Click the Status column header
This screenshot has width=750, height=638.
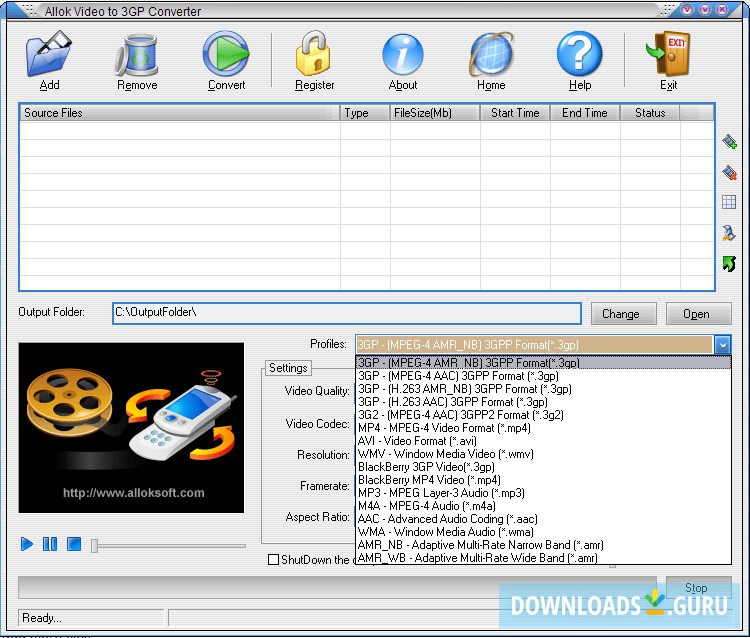coord(650,113)
